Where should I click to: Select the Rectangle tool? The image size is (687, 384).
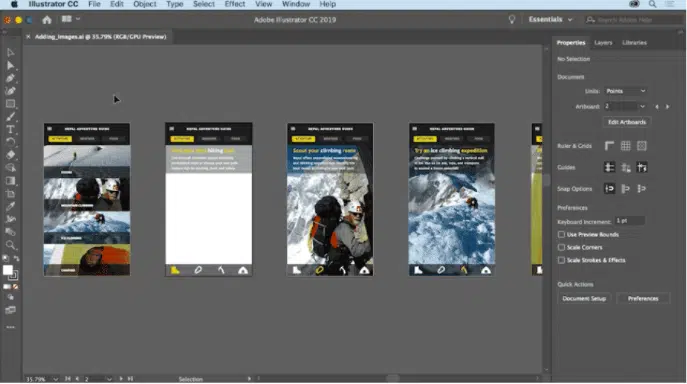11,104
